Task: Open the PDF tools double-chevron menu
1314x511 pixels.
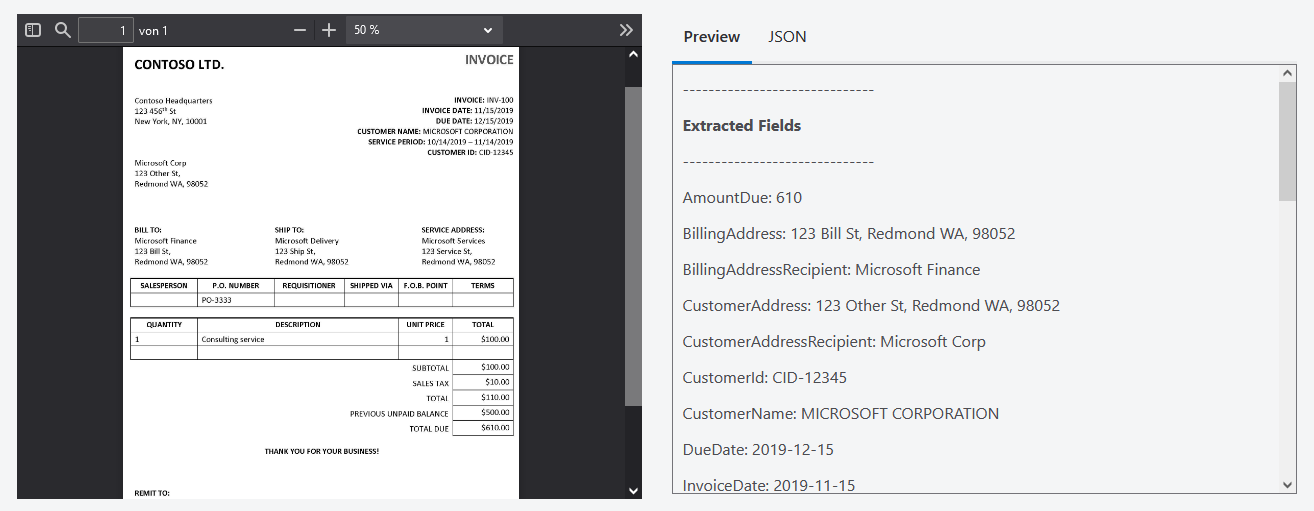Action: tap(626, 30)
